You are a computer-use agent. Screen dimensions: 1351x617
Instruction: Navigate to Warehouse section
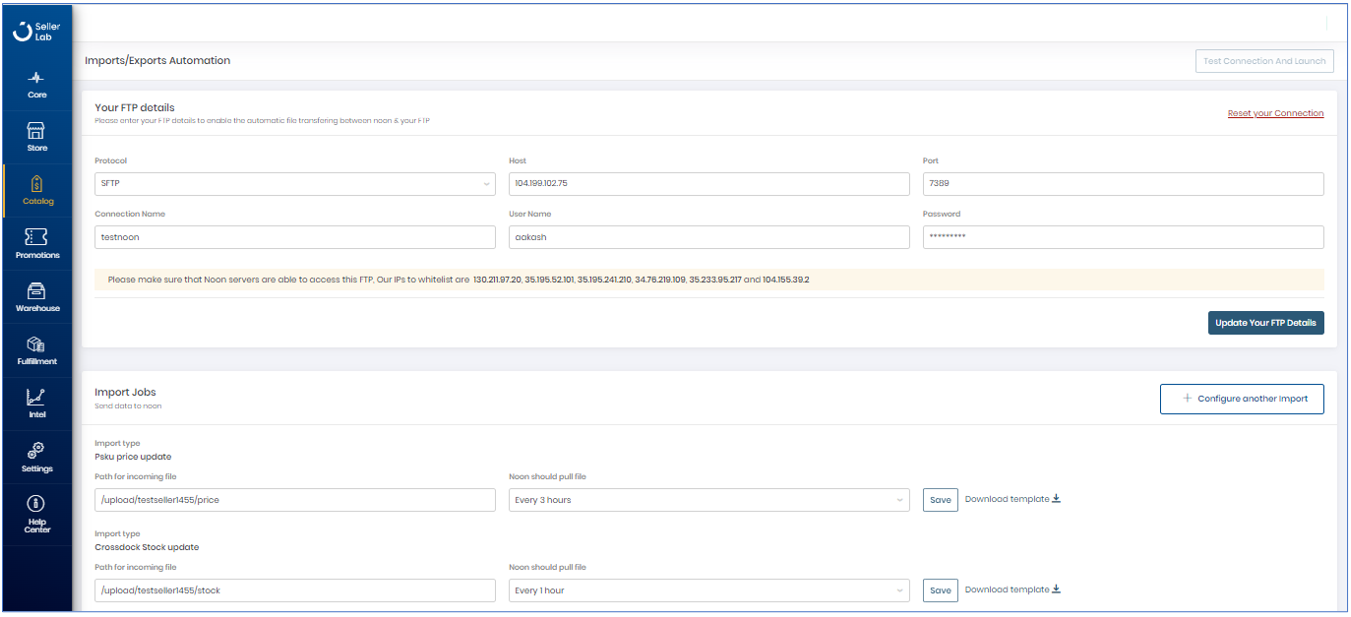tap(37, 297)
